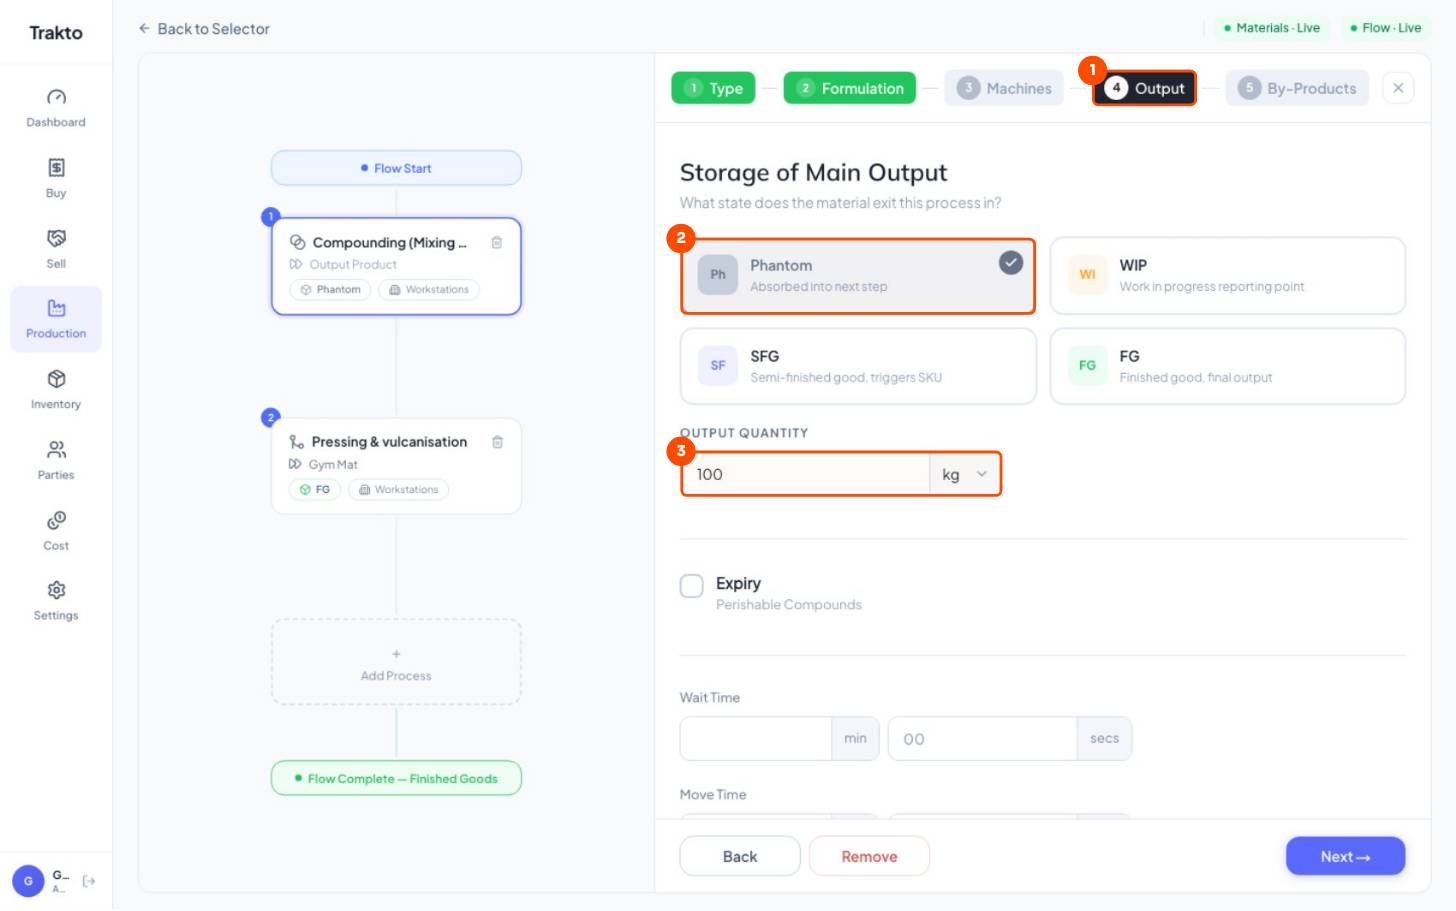Focus the Output Quantity input field
The image size is (1456, 911).
[805, 474]
